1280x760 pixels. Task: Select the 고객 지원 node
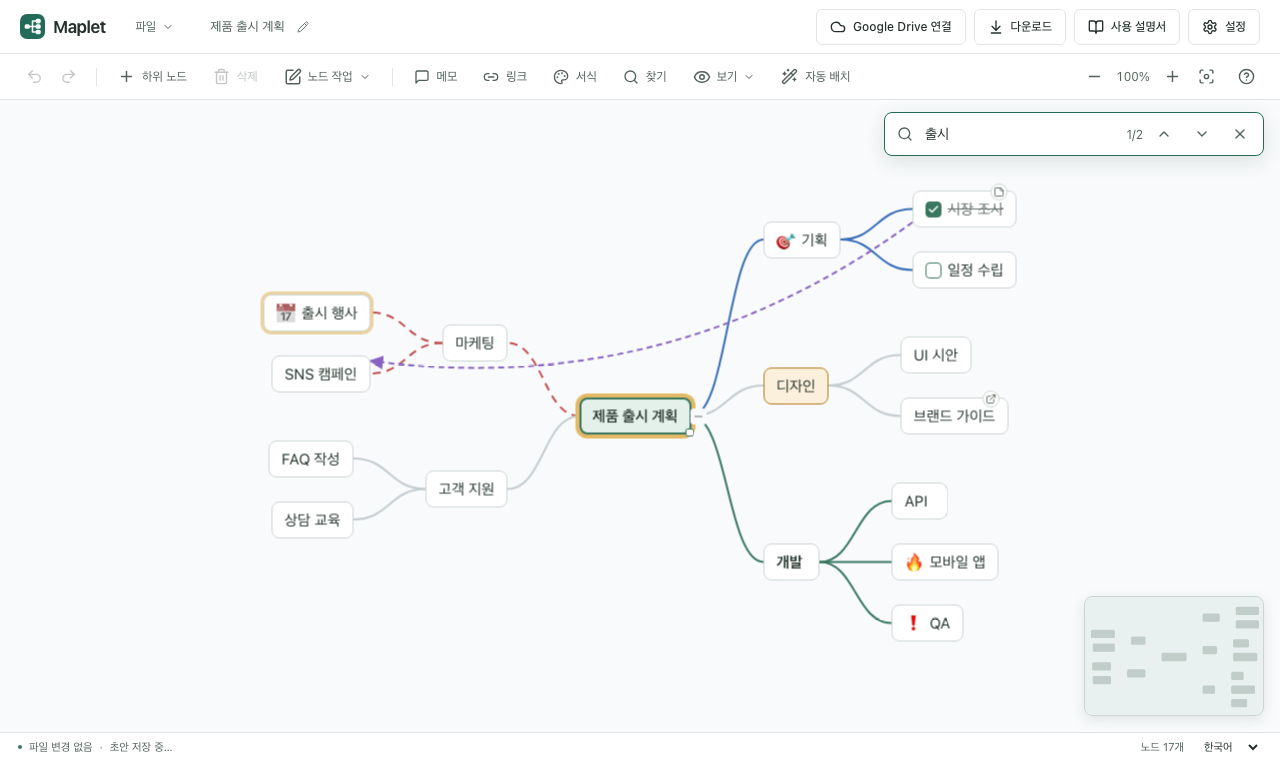[466, 489]
